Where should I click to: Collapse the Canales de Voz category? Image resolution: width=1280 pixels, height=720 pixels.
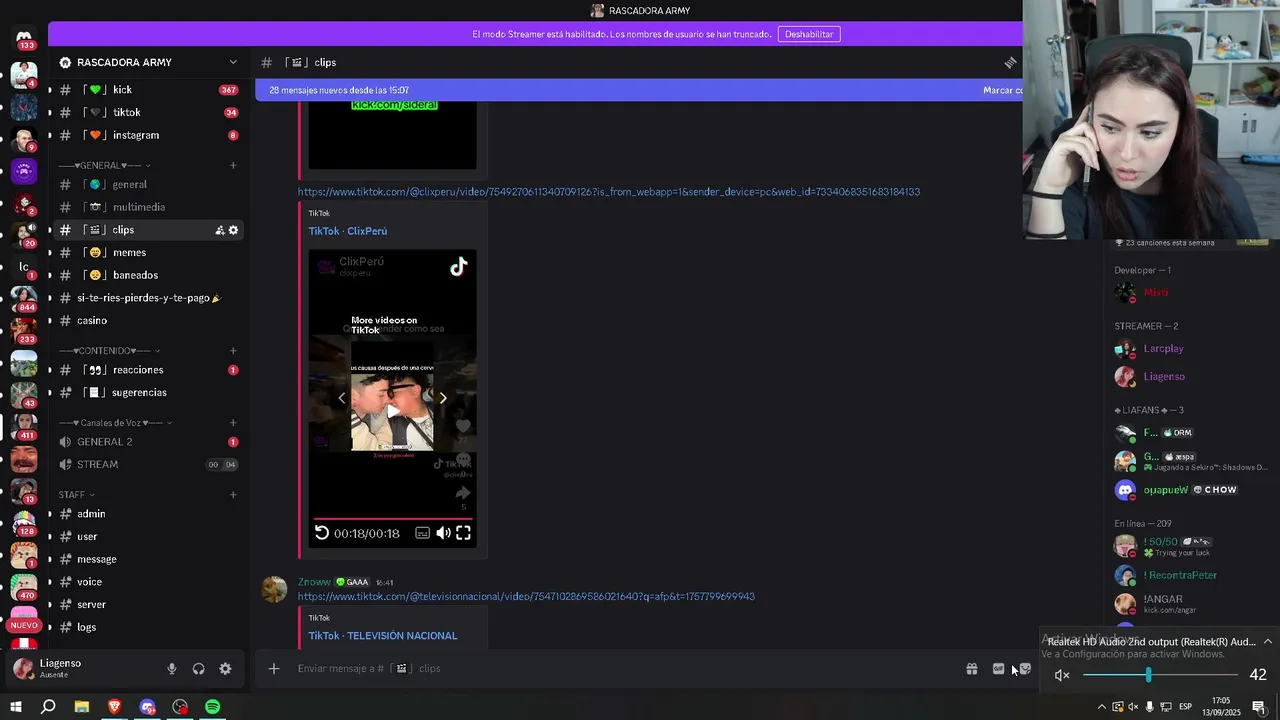coord(115,423)
